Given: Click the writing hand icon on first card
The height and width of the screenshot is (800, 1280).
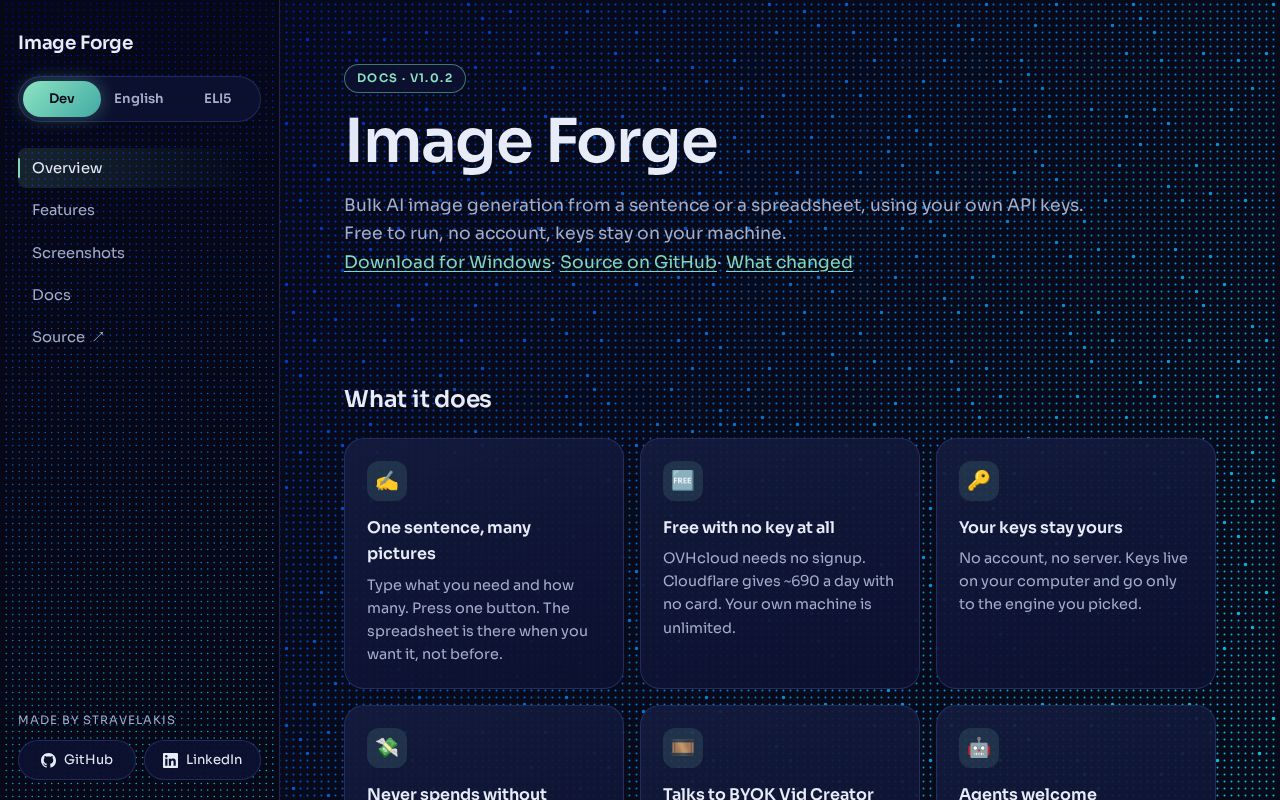Looking at the screenshot, I should 387,481.
